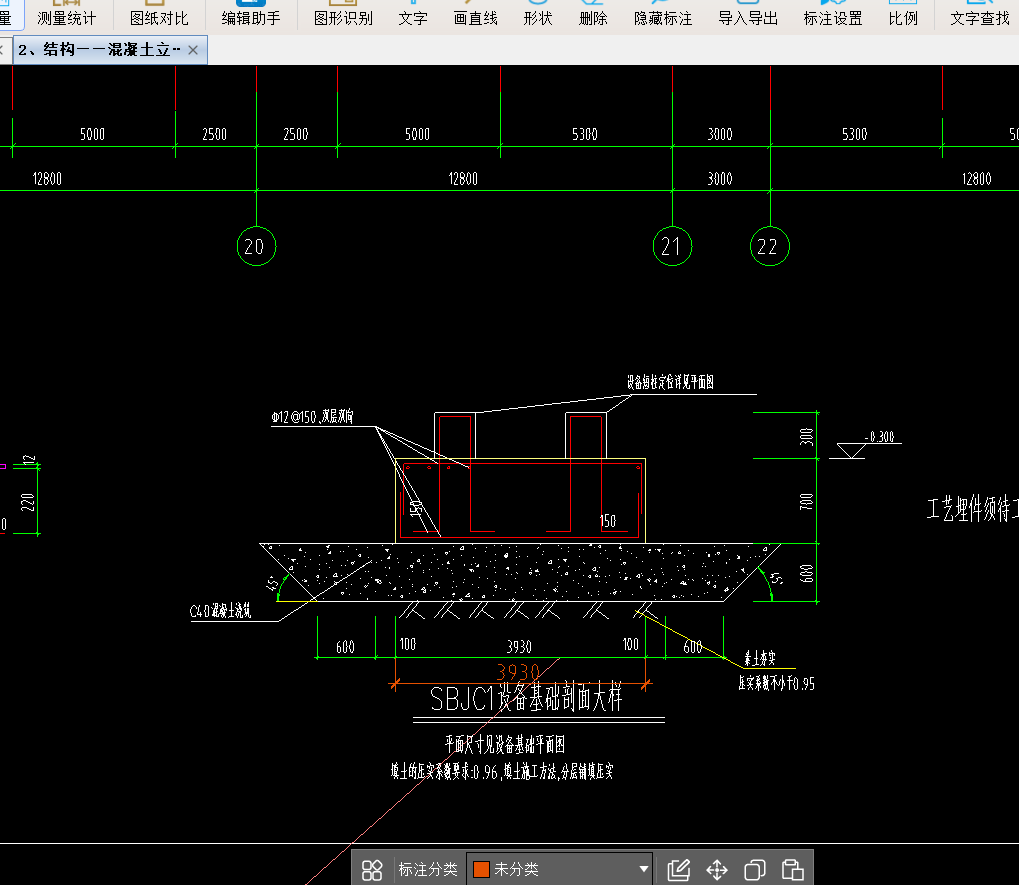Open the 未分类 category dropdown

tap(560, 869)
